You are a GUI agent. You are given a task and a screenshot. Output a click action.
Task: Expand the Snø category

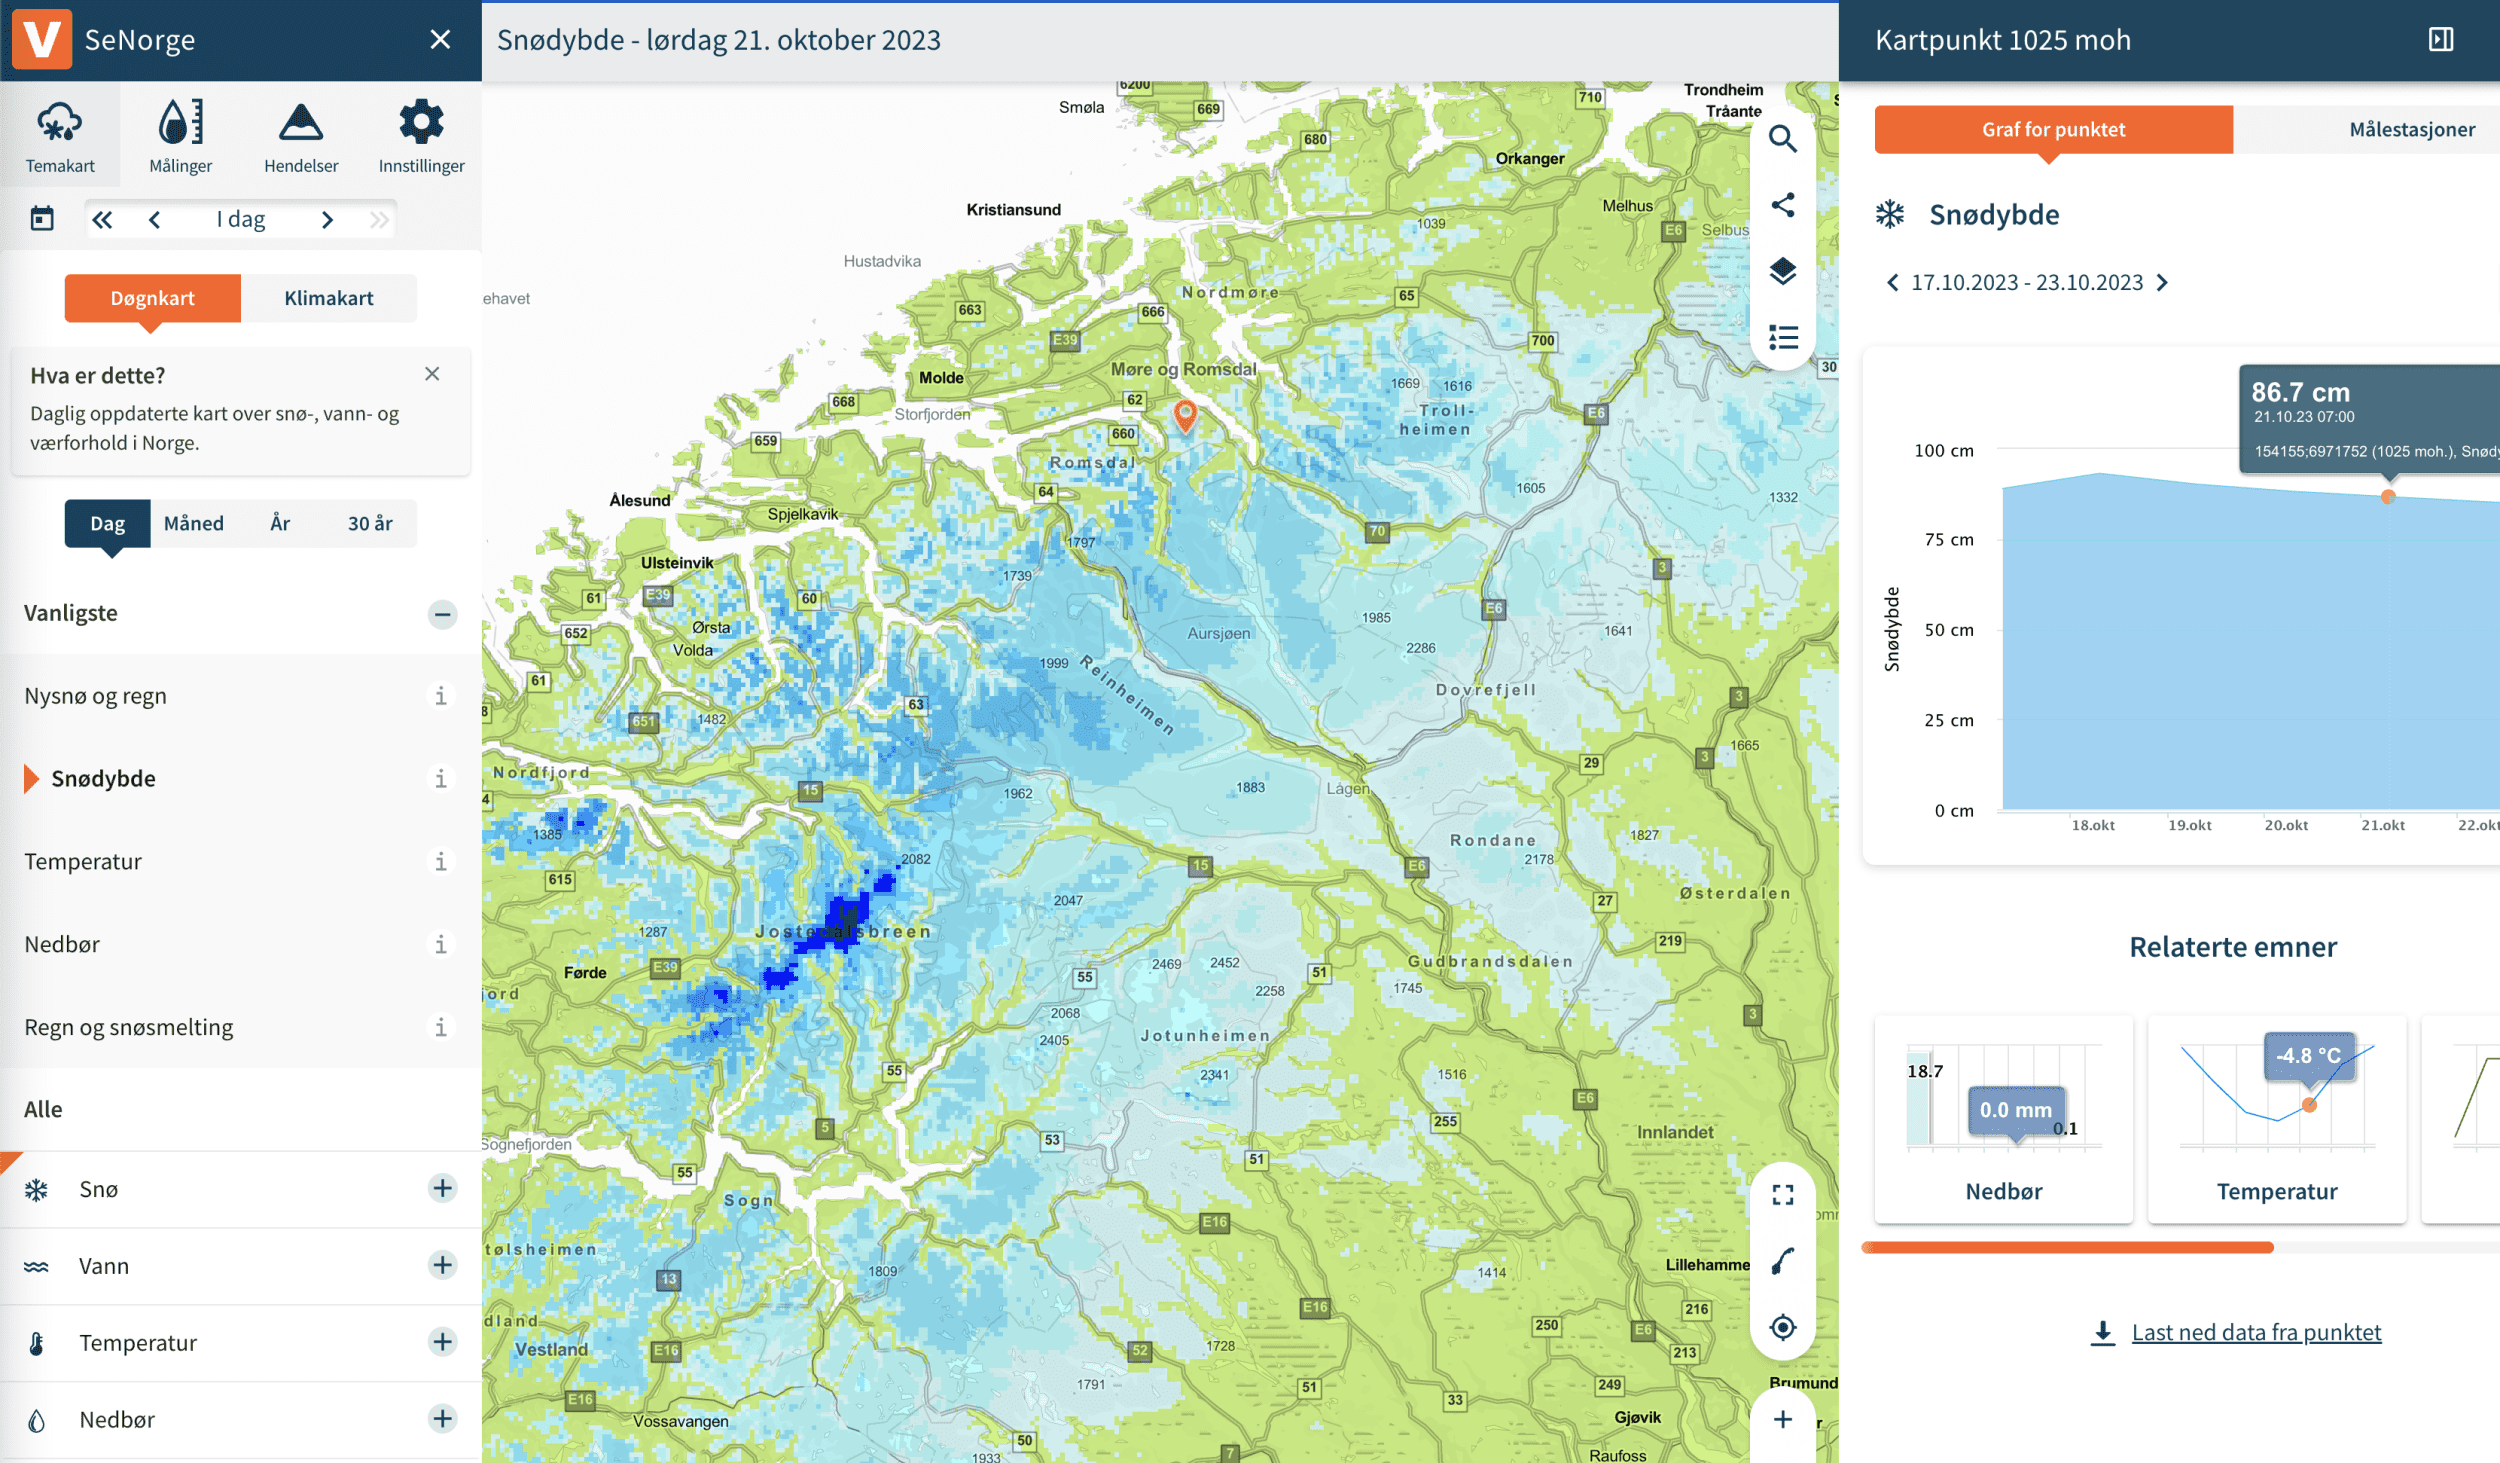442,1188
